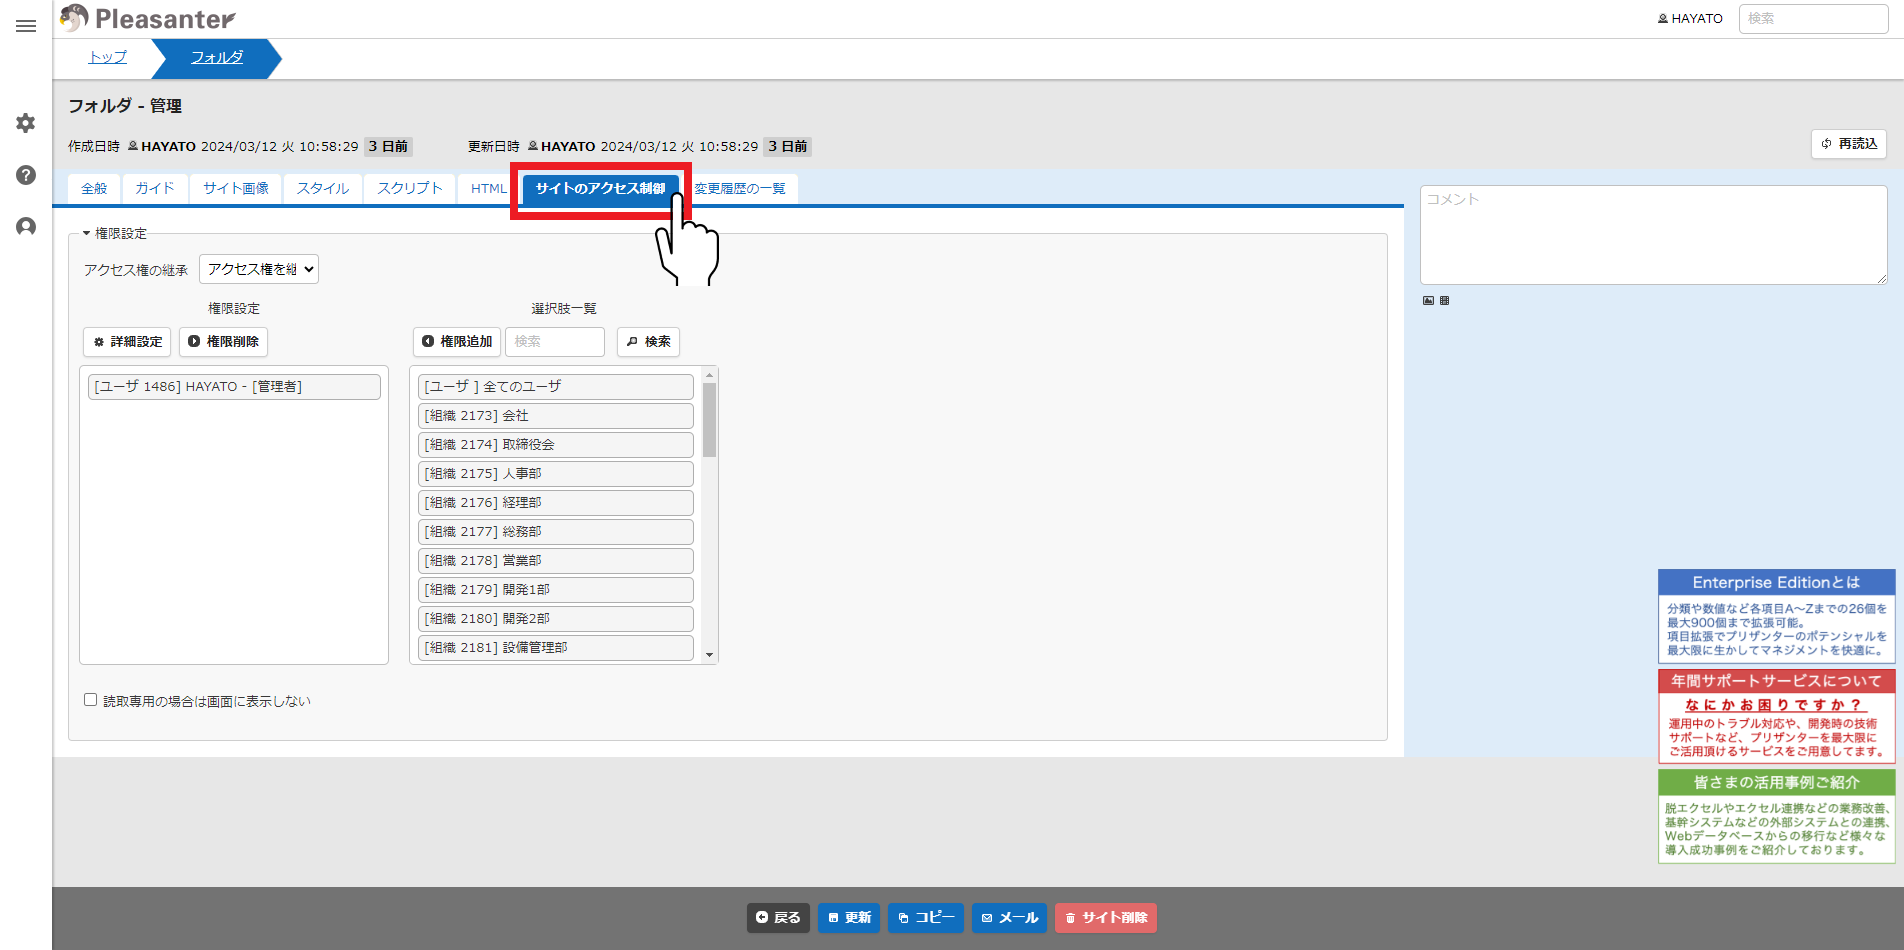The image size is (1904, 950).
Task: Collapse the 権限設定 section
Action: pyautogui.click(x=115, y=233)
